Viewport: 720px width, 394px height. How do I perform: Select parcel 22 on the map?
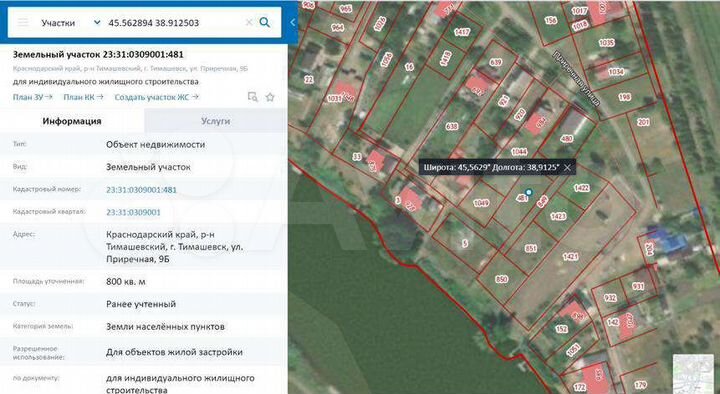309,79
